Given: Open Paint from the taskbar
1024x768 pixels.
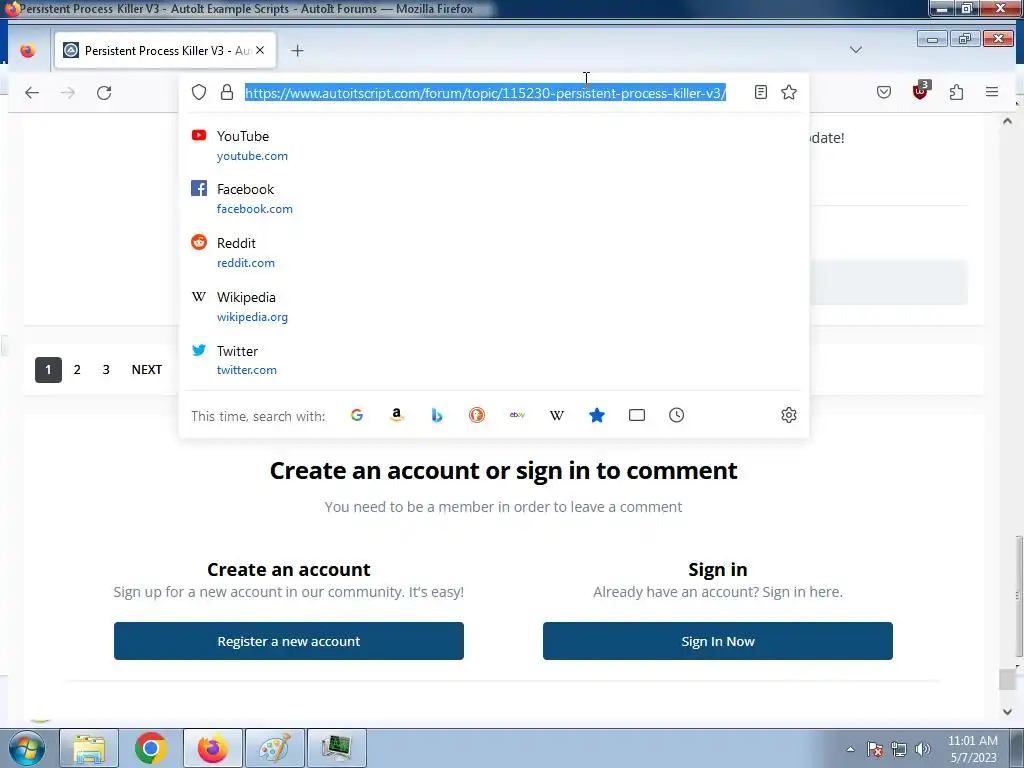Looking at the screenshot, I should coord(275,748).
